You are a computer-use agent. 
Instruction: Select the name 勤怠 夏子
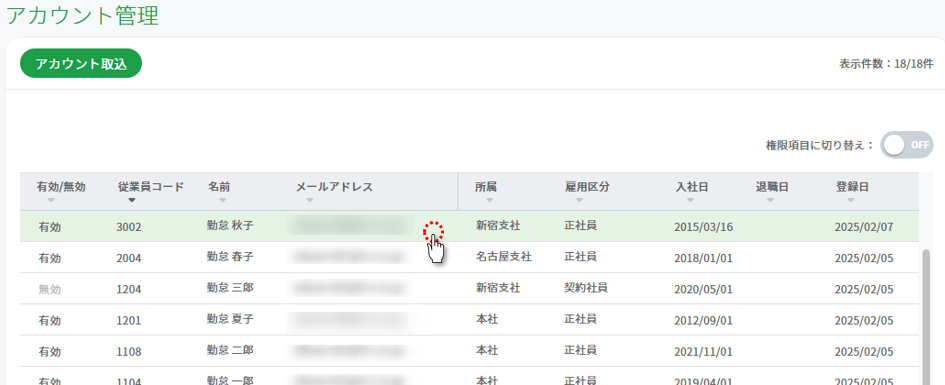click(x=230, y=319)
